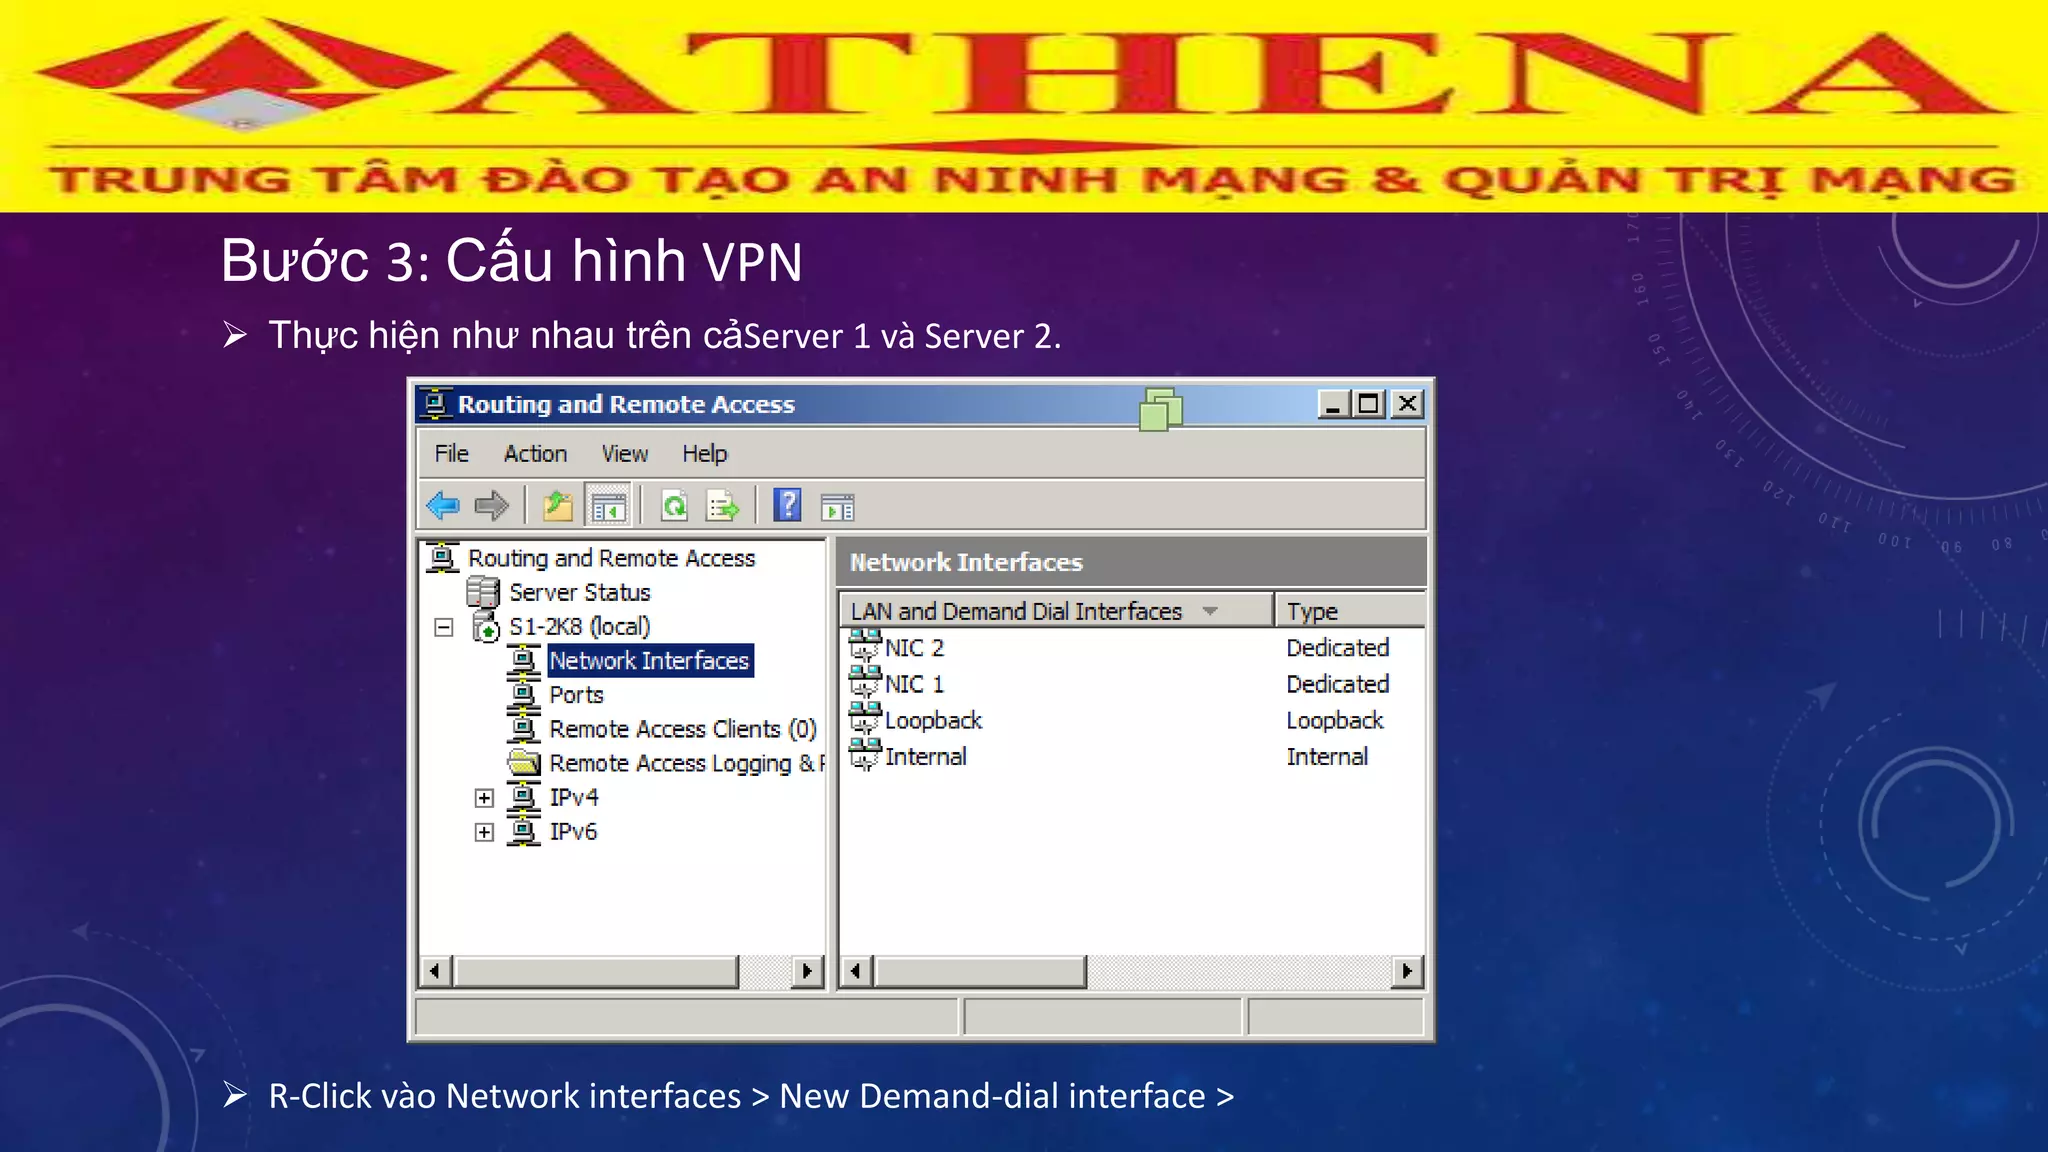Expand the IPv6 tree node
Image resolution: width=2048 pixels, height=1152 pixels.
(x=484, y=832)
